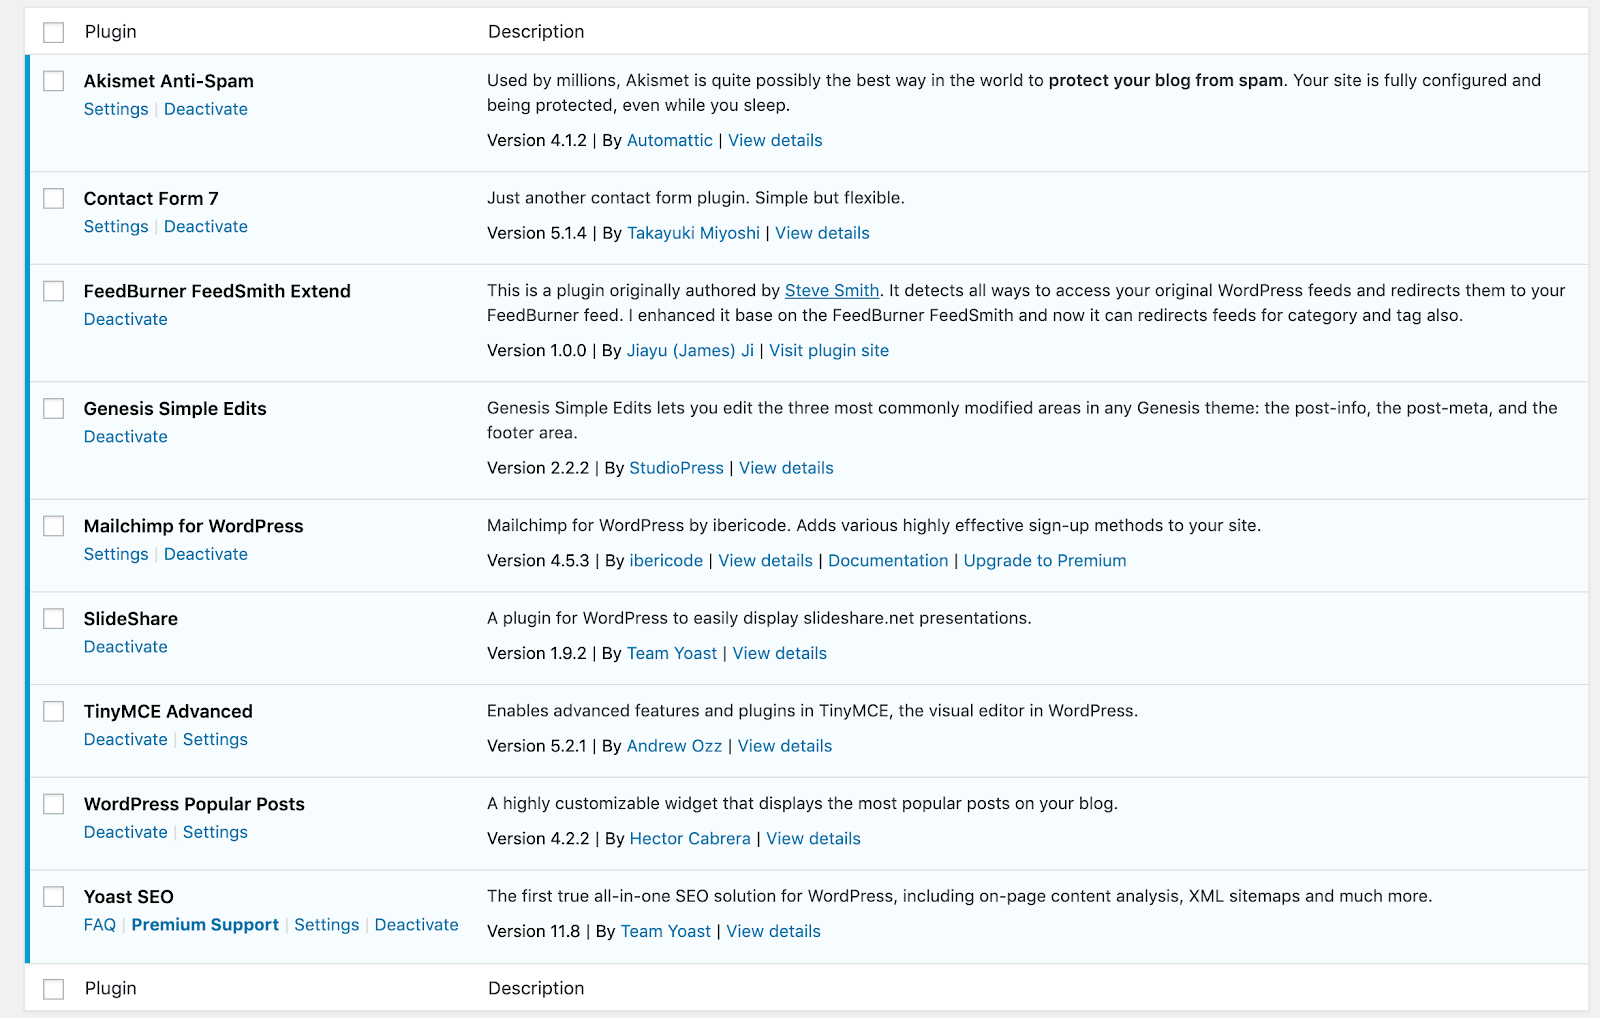Image resolution: width=1600 pixels, height=1018 pixels.
Task: Open Mailchimp for WordPress Settings
Action: [x=116, y=554]
